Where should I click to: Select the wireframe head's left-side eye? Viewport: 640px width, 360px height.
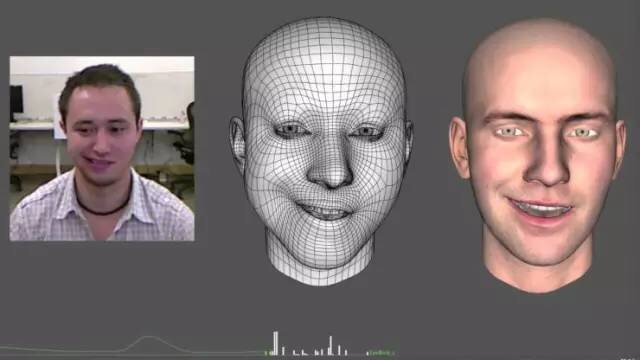290,130
